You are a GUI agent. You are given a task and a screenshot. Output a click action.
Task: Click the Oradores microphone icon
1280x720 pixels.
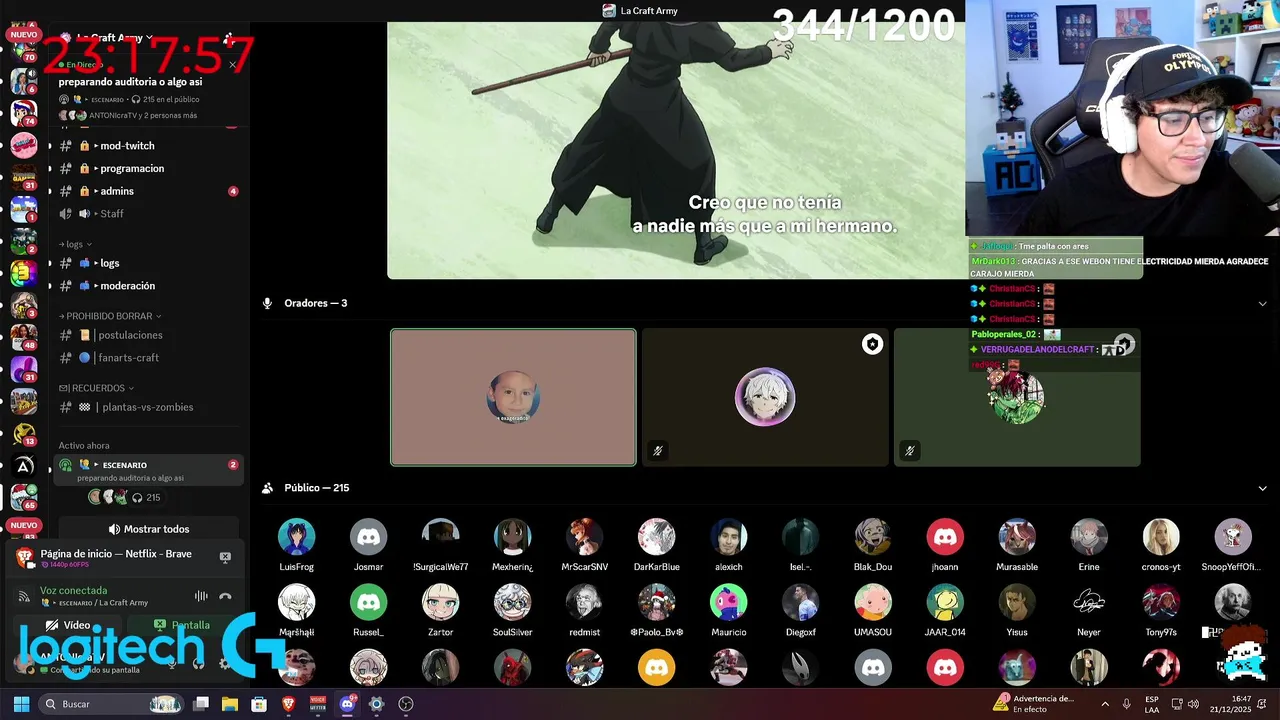pyautogui.click(x=267, y=303)
